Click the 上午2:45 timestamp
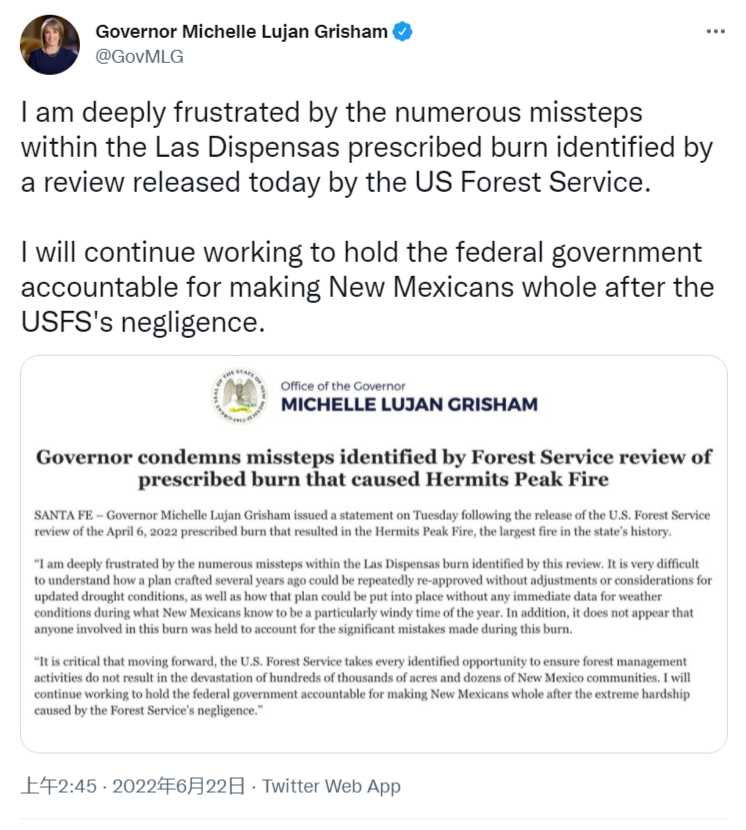The width and height of the screenshot is (746, 830). (x=59, y=786)
